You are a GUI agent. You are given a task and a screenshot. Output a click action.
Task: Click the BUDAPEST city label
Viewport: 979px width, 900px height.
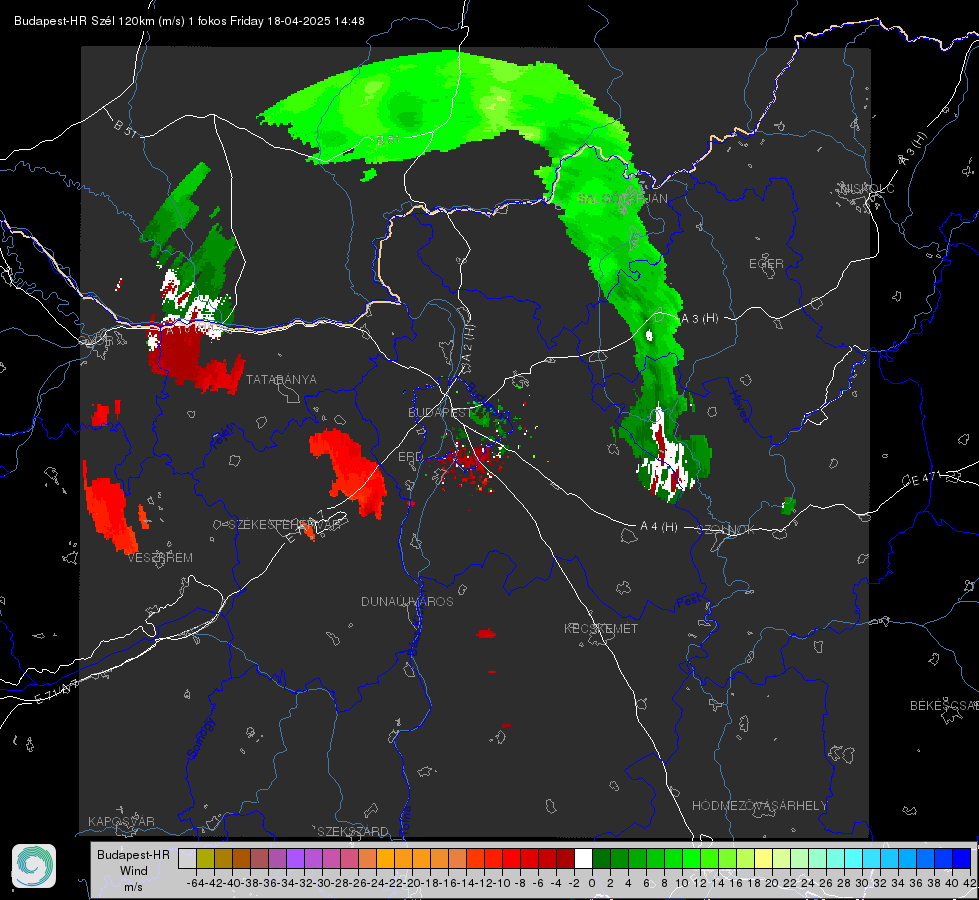(441, 413)
